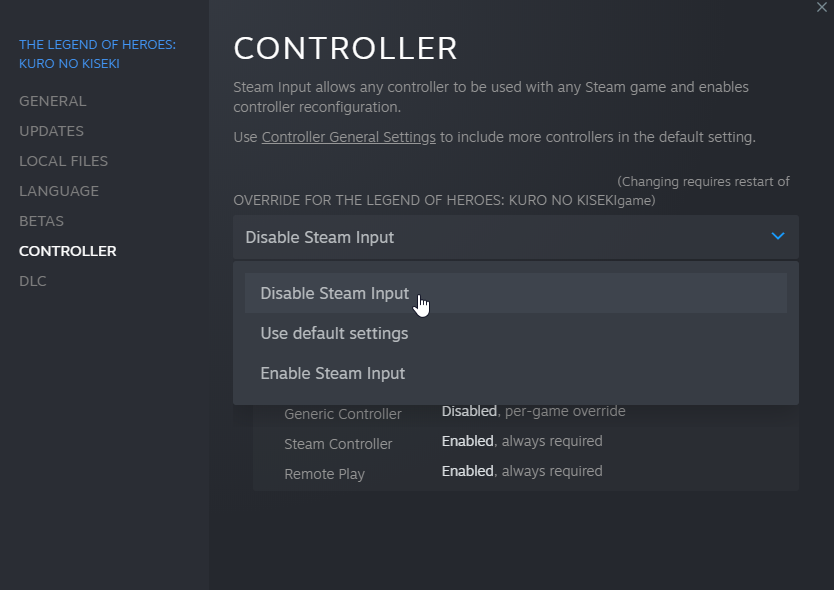834x590 pixels.
Task: Open the DLC section
Action: 32,281
